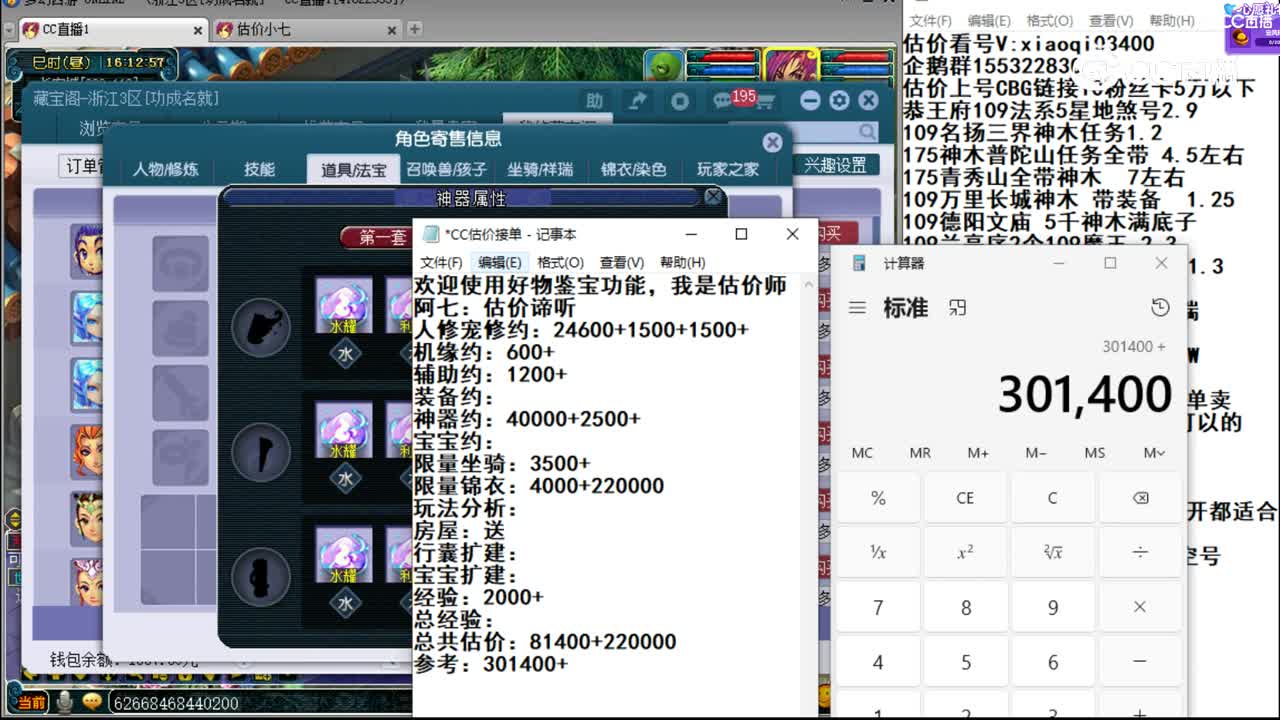Click the line 总共估价：81400+220000 in notepad

545,642
